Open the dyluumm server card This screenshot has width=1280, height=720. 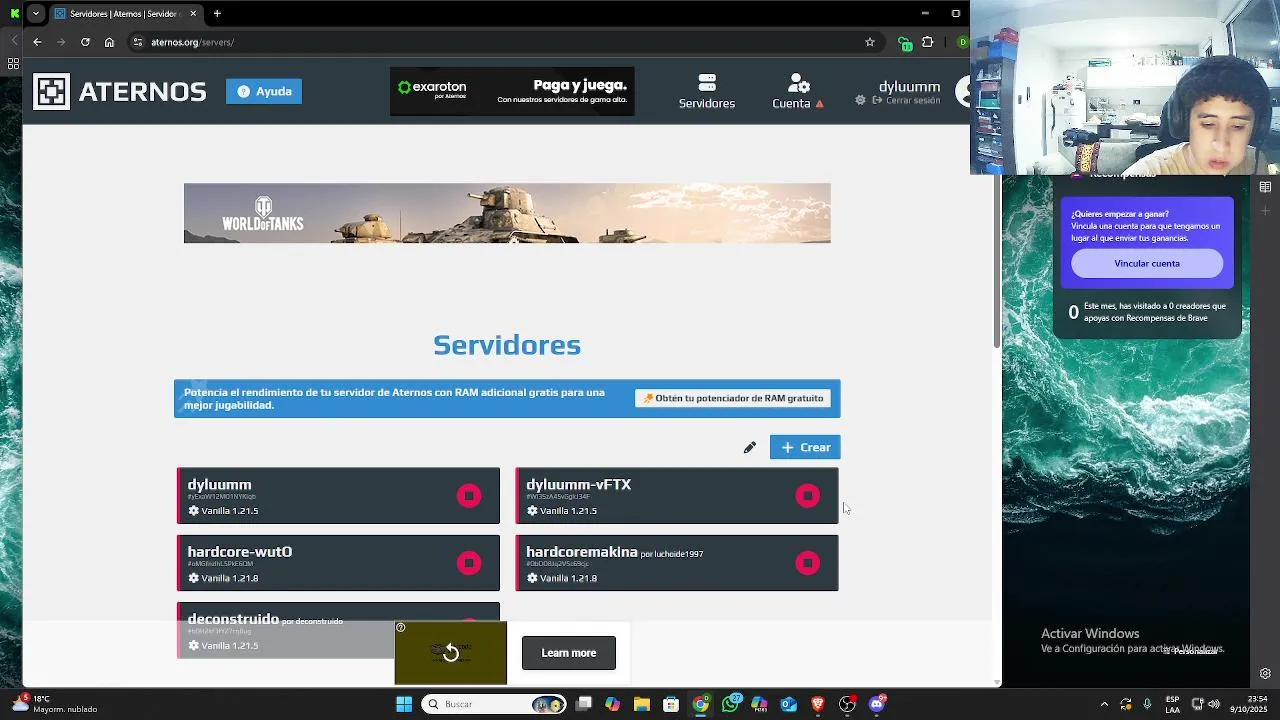[338, 496]
